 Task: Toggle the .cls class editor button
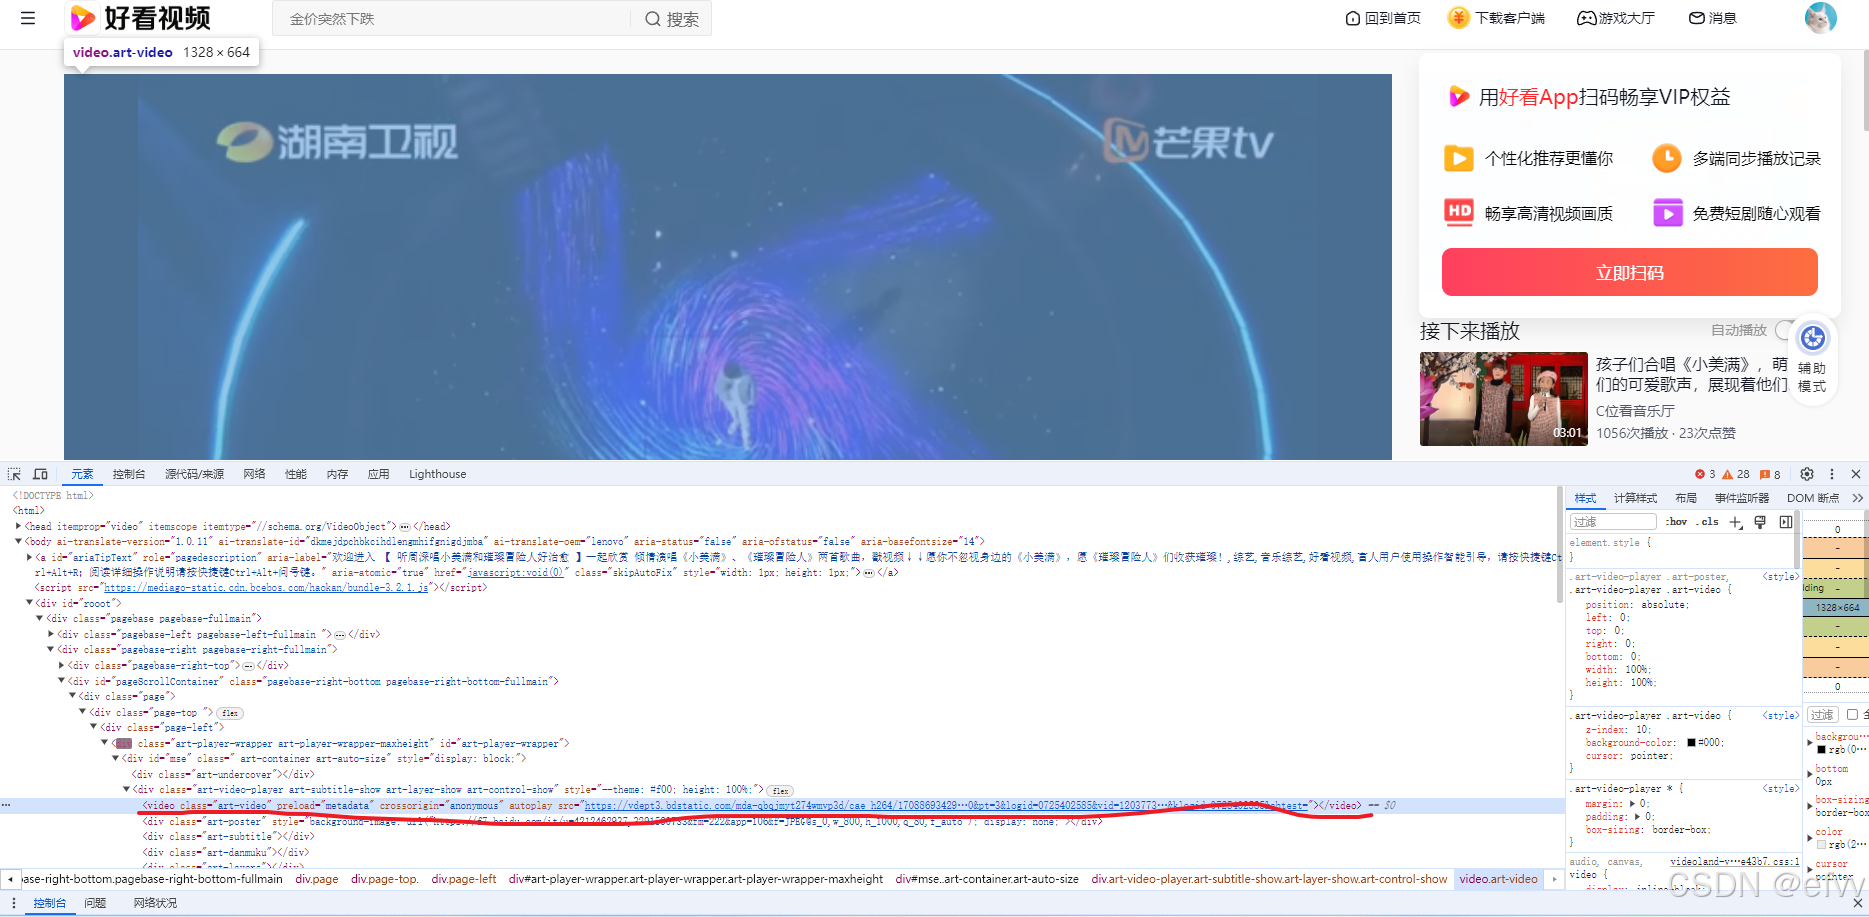coord(1708,522)
